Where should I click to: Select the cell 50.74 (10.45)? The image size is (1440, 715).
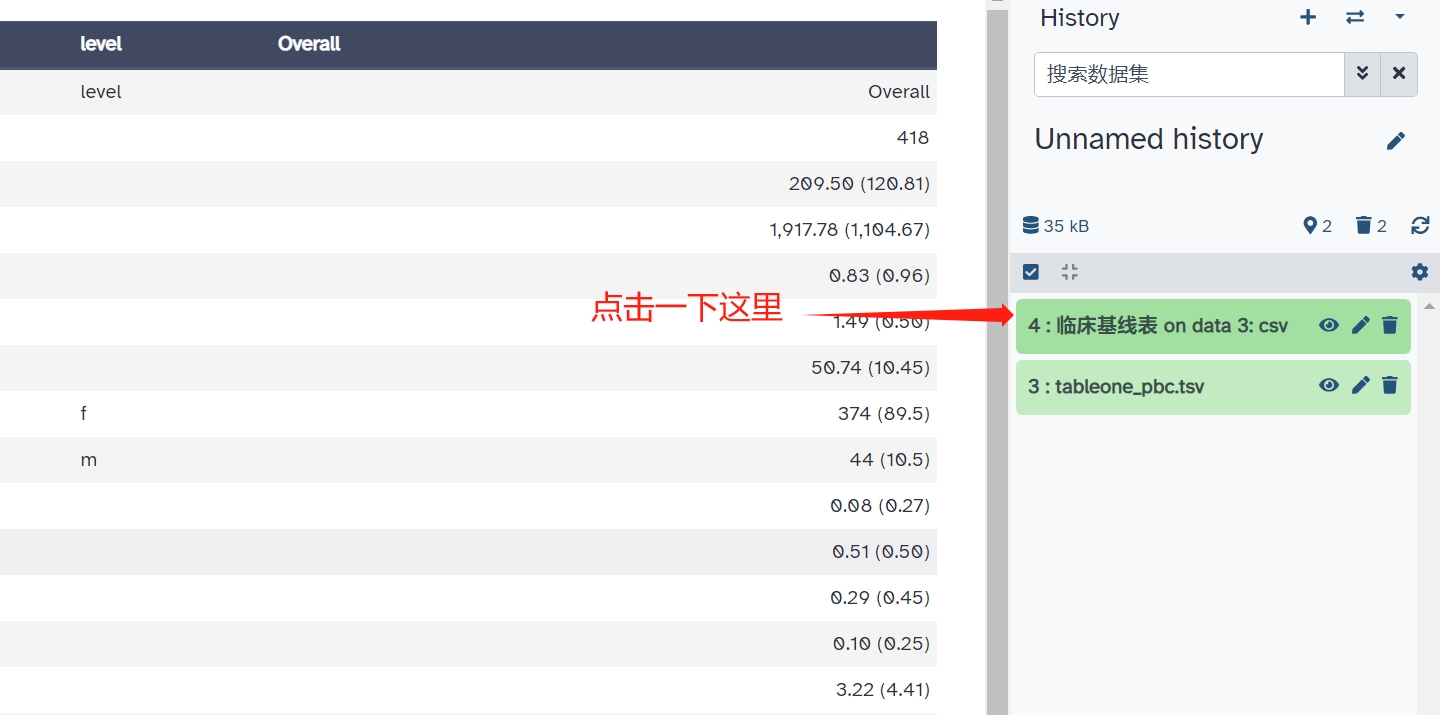(871, 368)
